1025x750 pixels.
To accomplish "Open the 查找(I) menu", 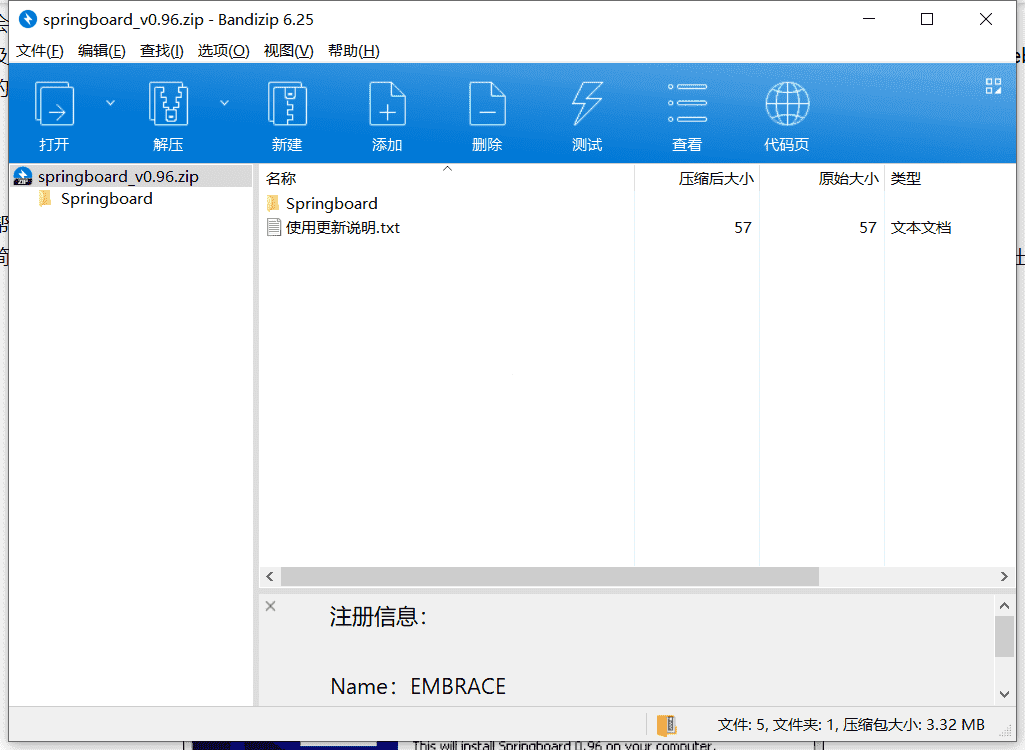I will pos(161,51).
